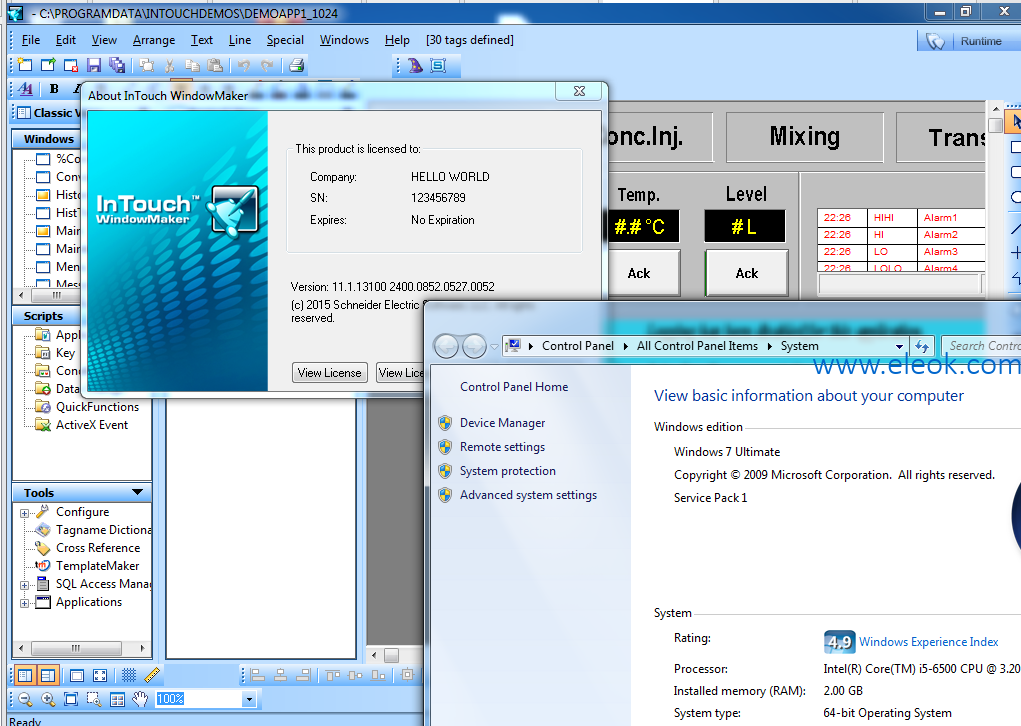
Task: Open the Special menu
Action: coord(285,40)
